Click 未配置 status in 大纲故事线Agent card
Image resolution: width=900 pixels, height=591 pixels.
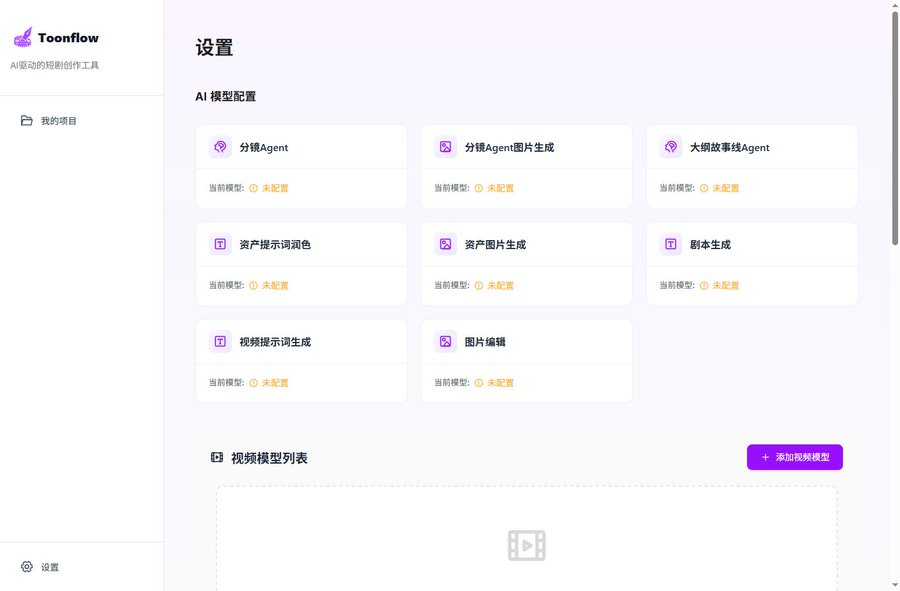click(x=726, y=188)
